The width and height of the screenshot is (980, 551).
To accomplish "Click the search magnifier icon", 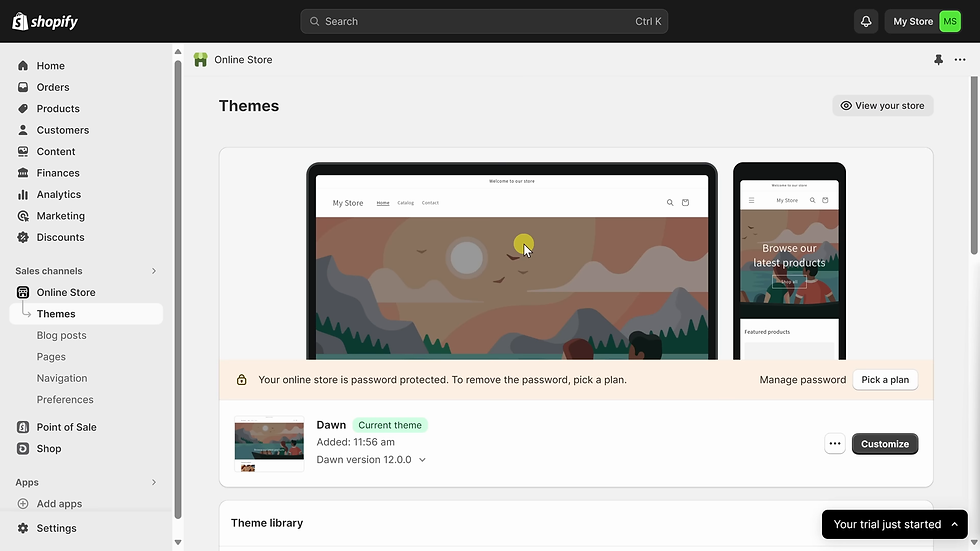I will click(314, 21).
